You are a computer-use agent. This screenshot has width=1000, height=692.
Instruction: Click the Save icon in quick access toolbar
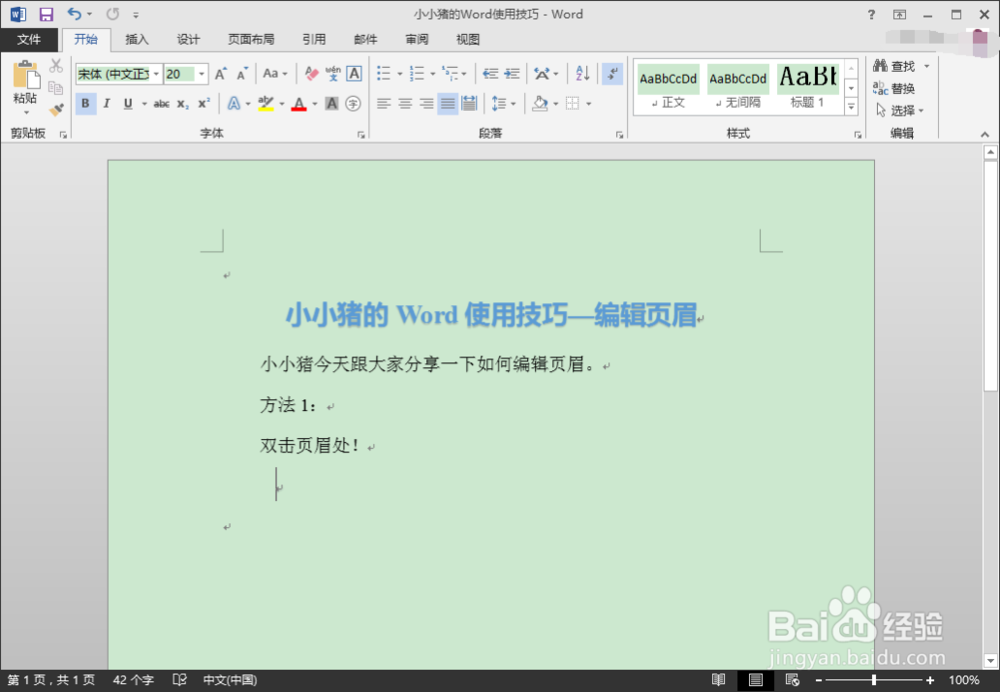(46, 14)
